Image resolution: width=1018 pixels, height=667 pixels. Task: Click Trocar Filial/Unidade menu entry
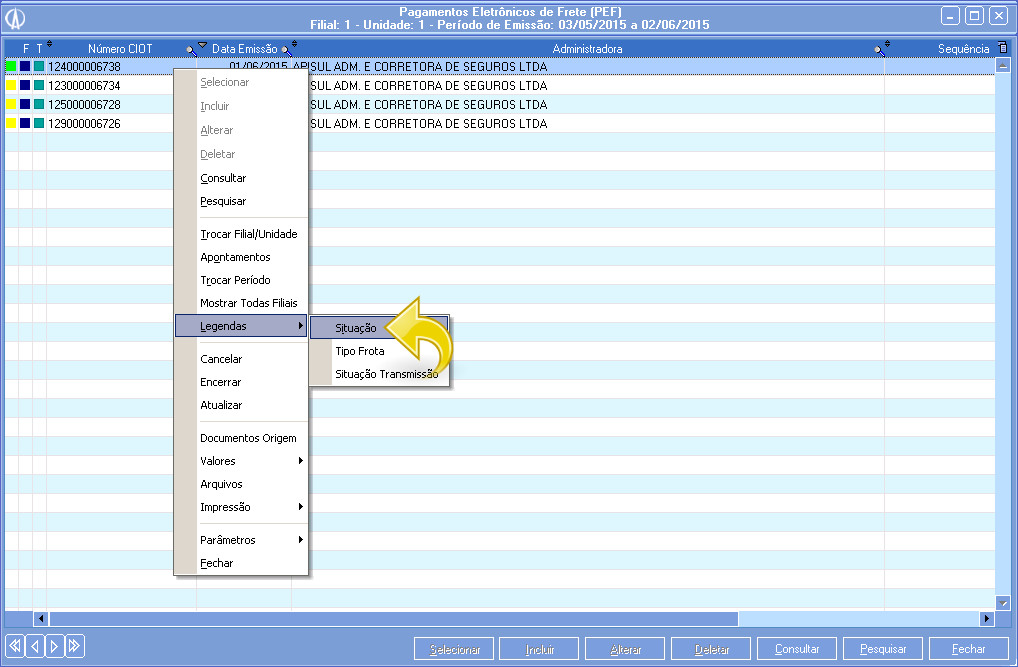tap(248, 234)
